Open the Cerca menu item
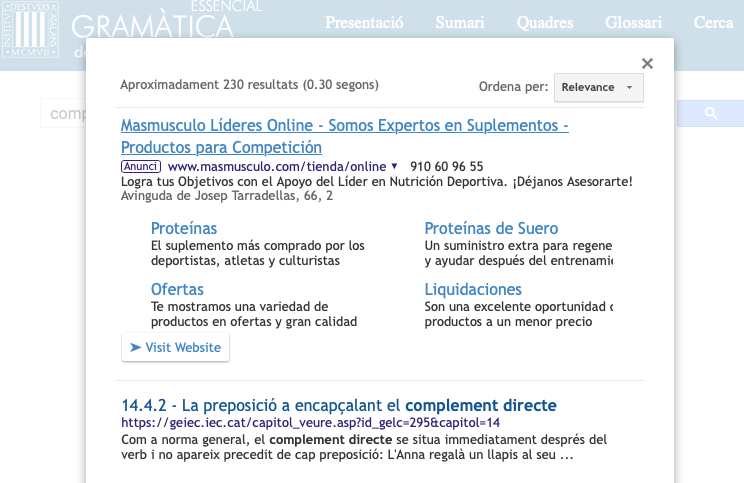 713,22
